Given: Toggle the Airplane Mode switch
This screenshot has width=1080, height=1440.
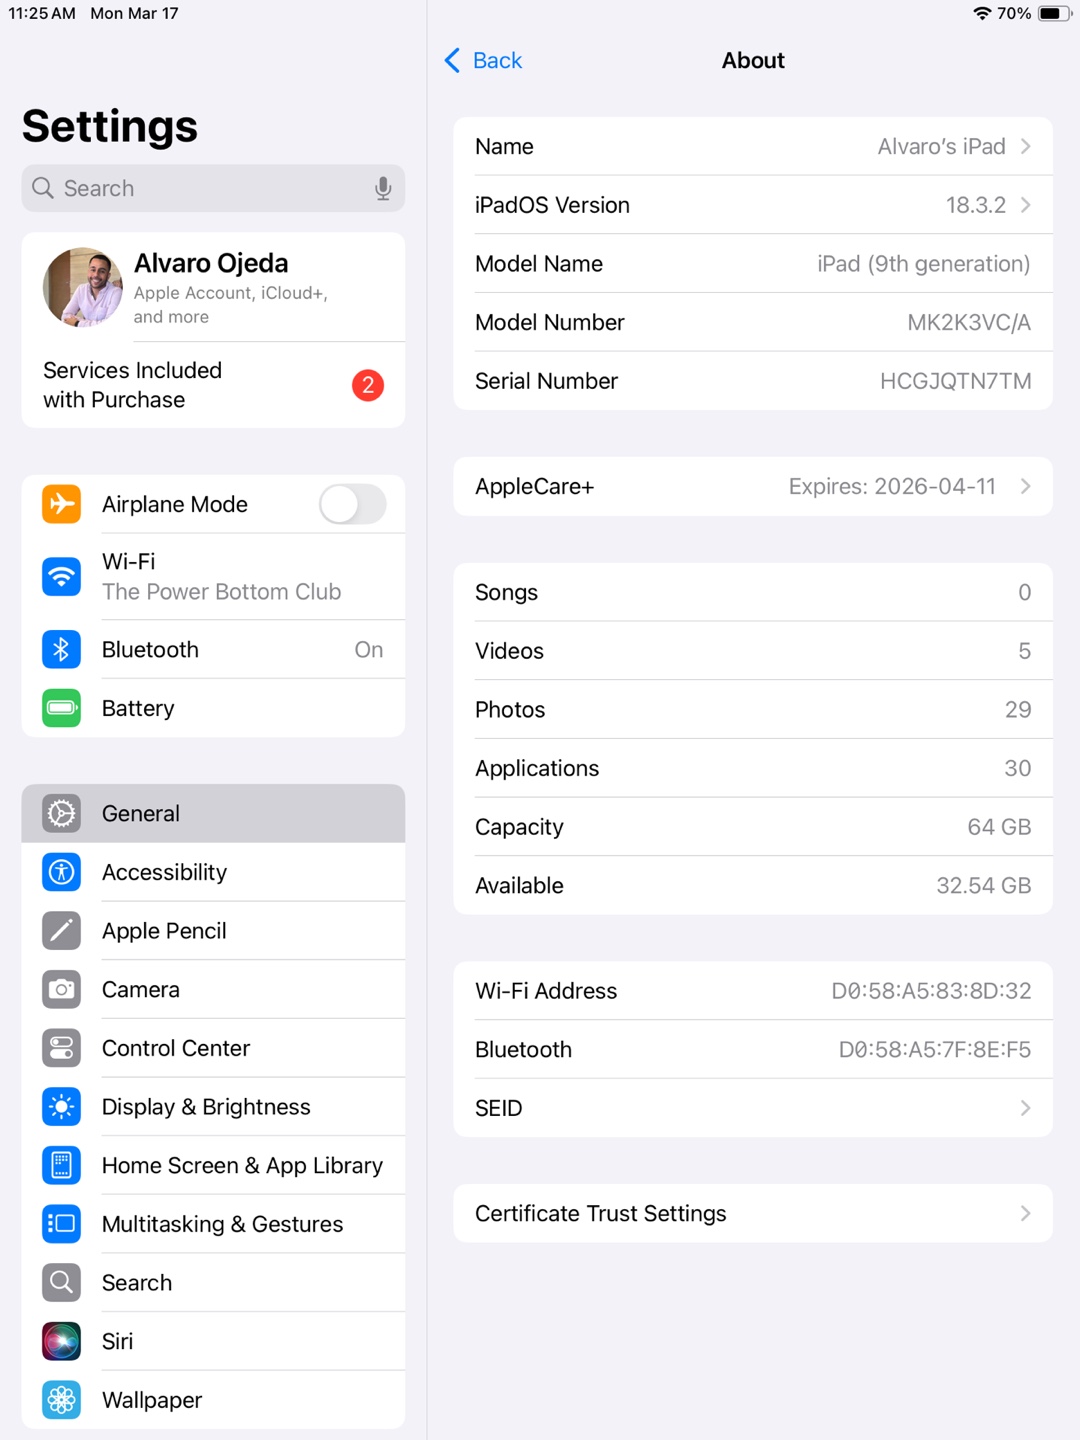Looking at the screenshot, I should (x=353, y=504).
